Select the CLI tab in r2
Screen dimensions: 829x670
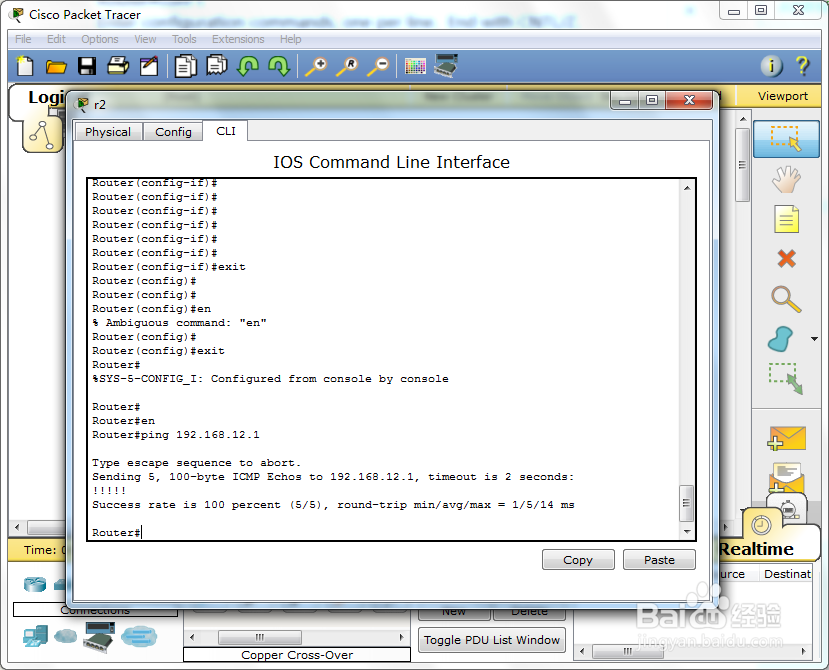pyautogui.click(x=226, y=131)
